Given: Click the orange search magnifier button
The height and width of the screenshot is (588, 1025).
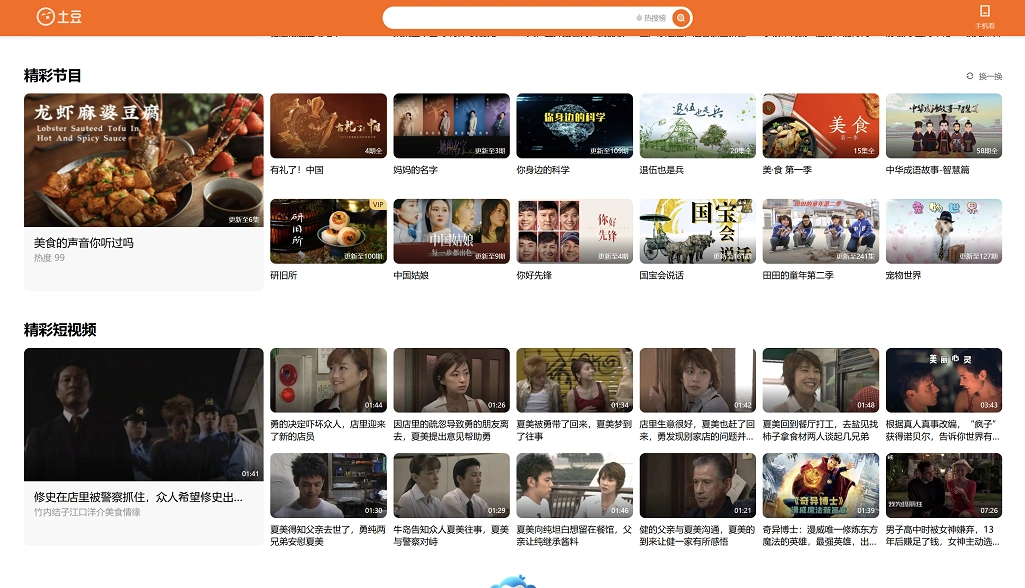Looking at the screenshot, I should point(681,18).
